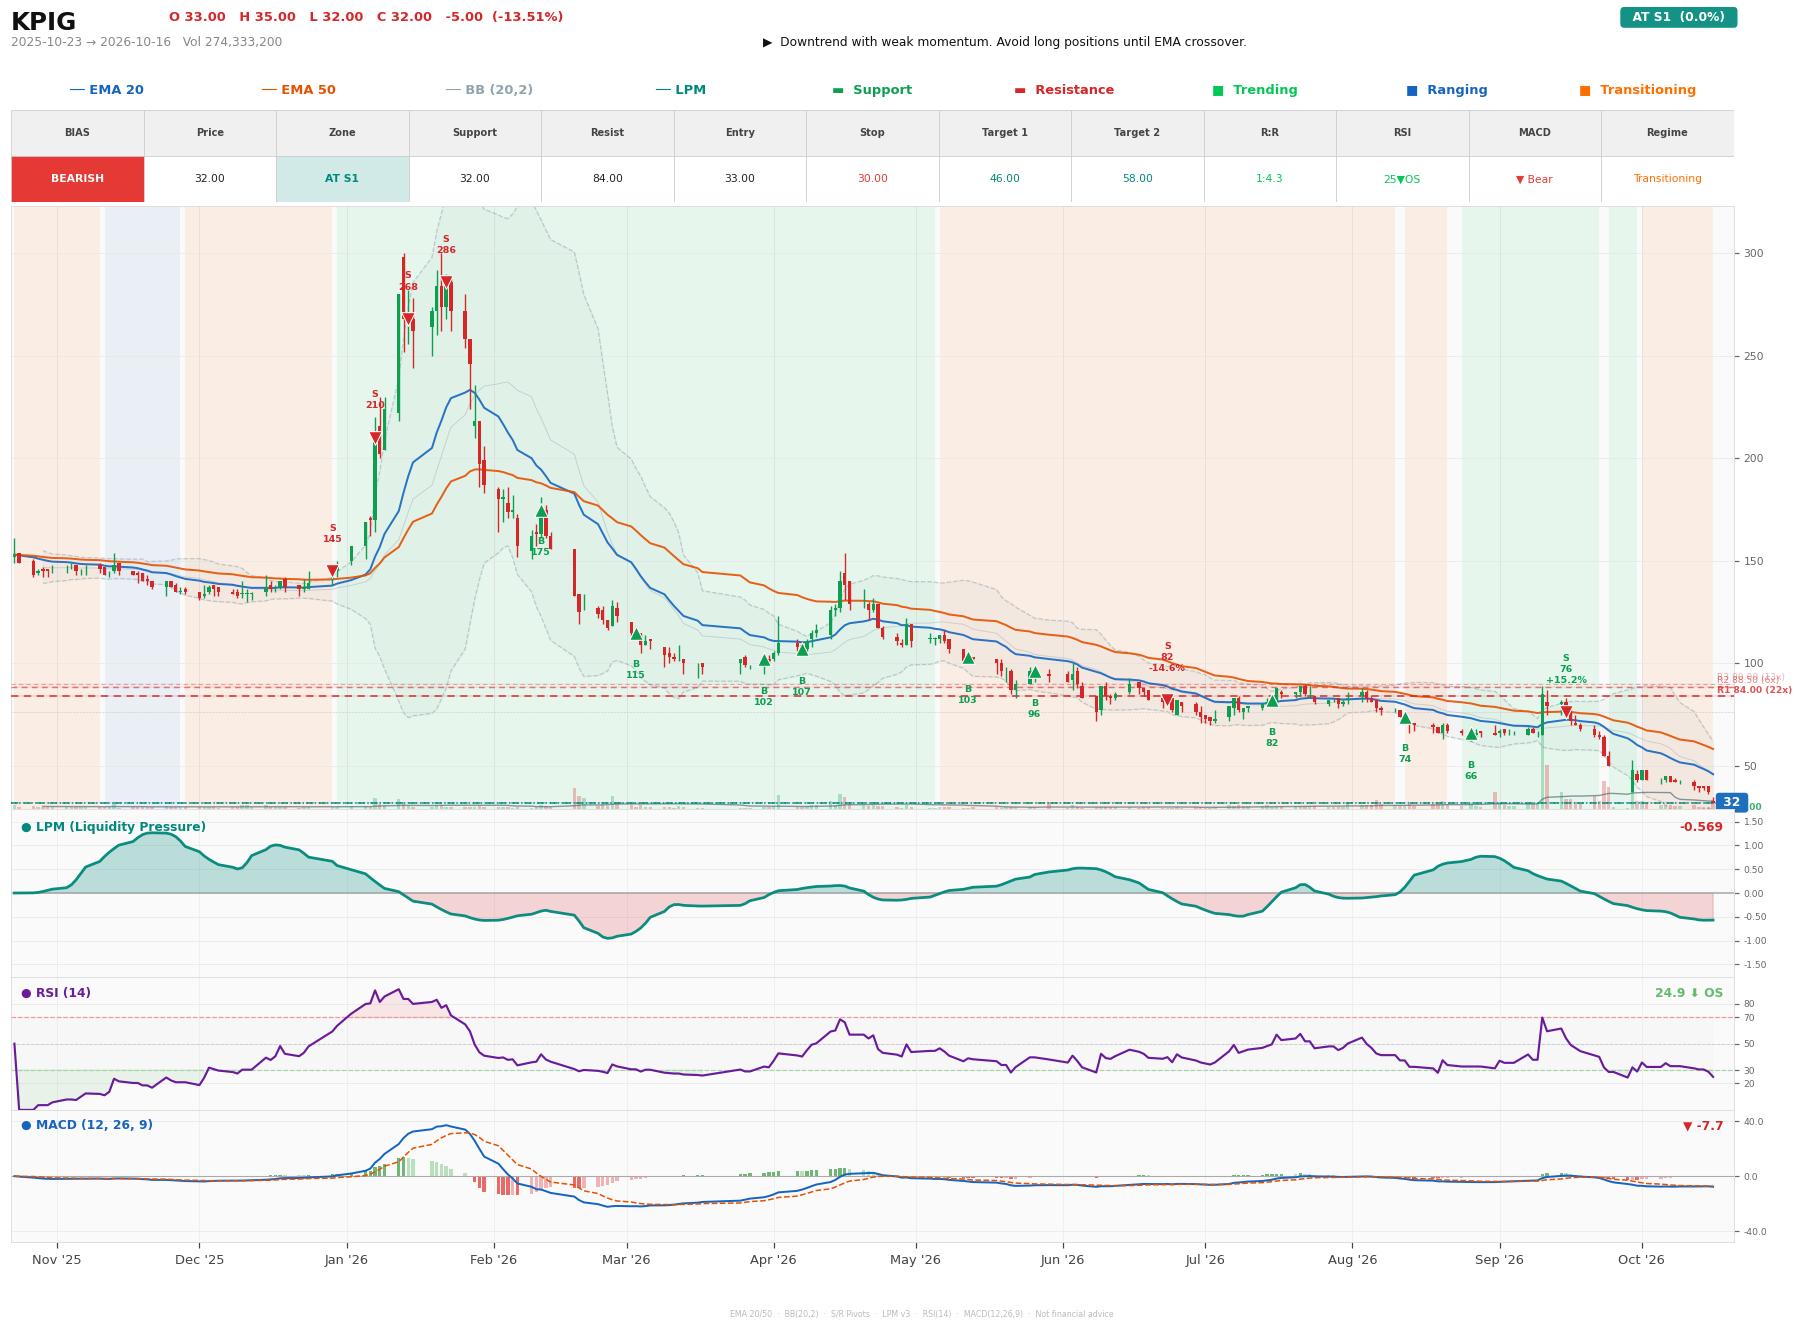
Task: Click the MACD (12, 26, 9) panel title
Action: pos(87,1125)
